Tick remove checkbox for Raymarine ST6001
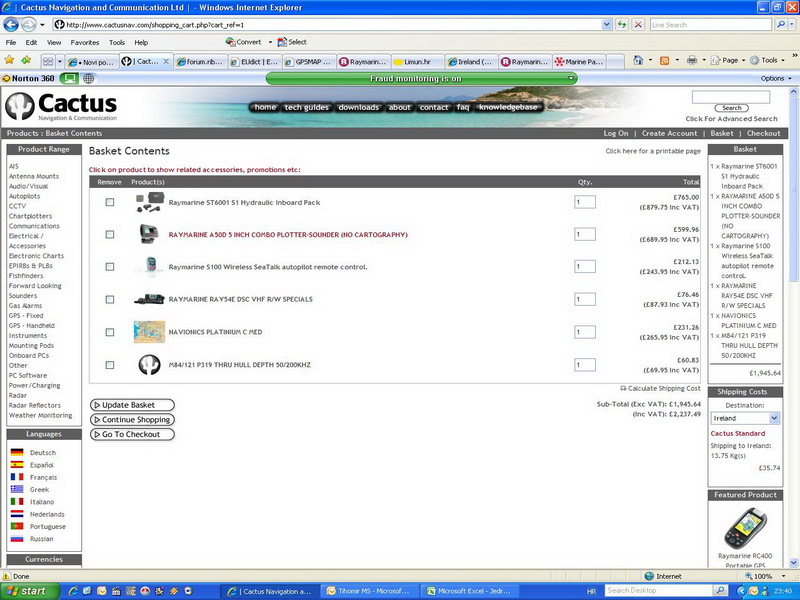Screen dimensions: 800x600 point(110,202)
